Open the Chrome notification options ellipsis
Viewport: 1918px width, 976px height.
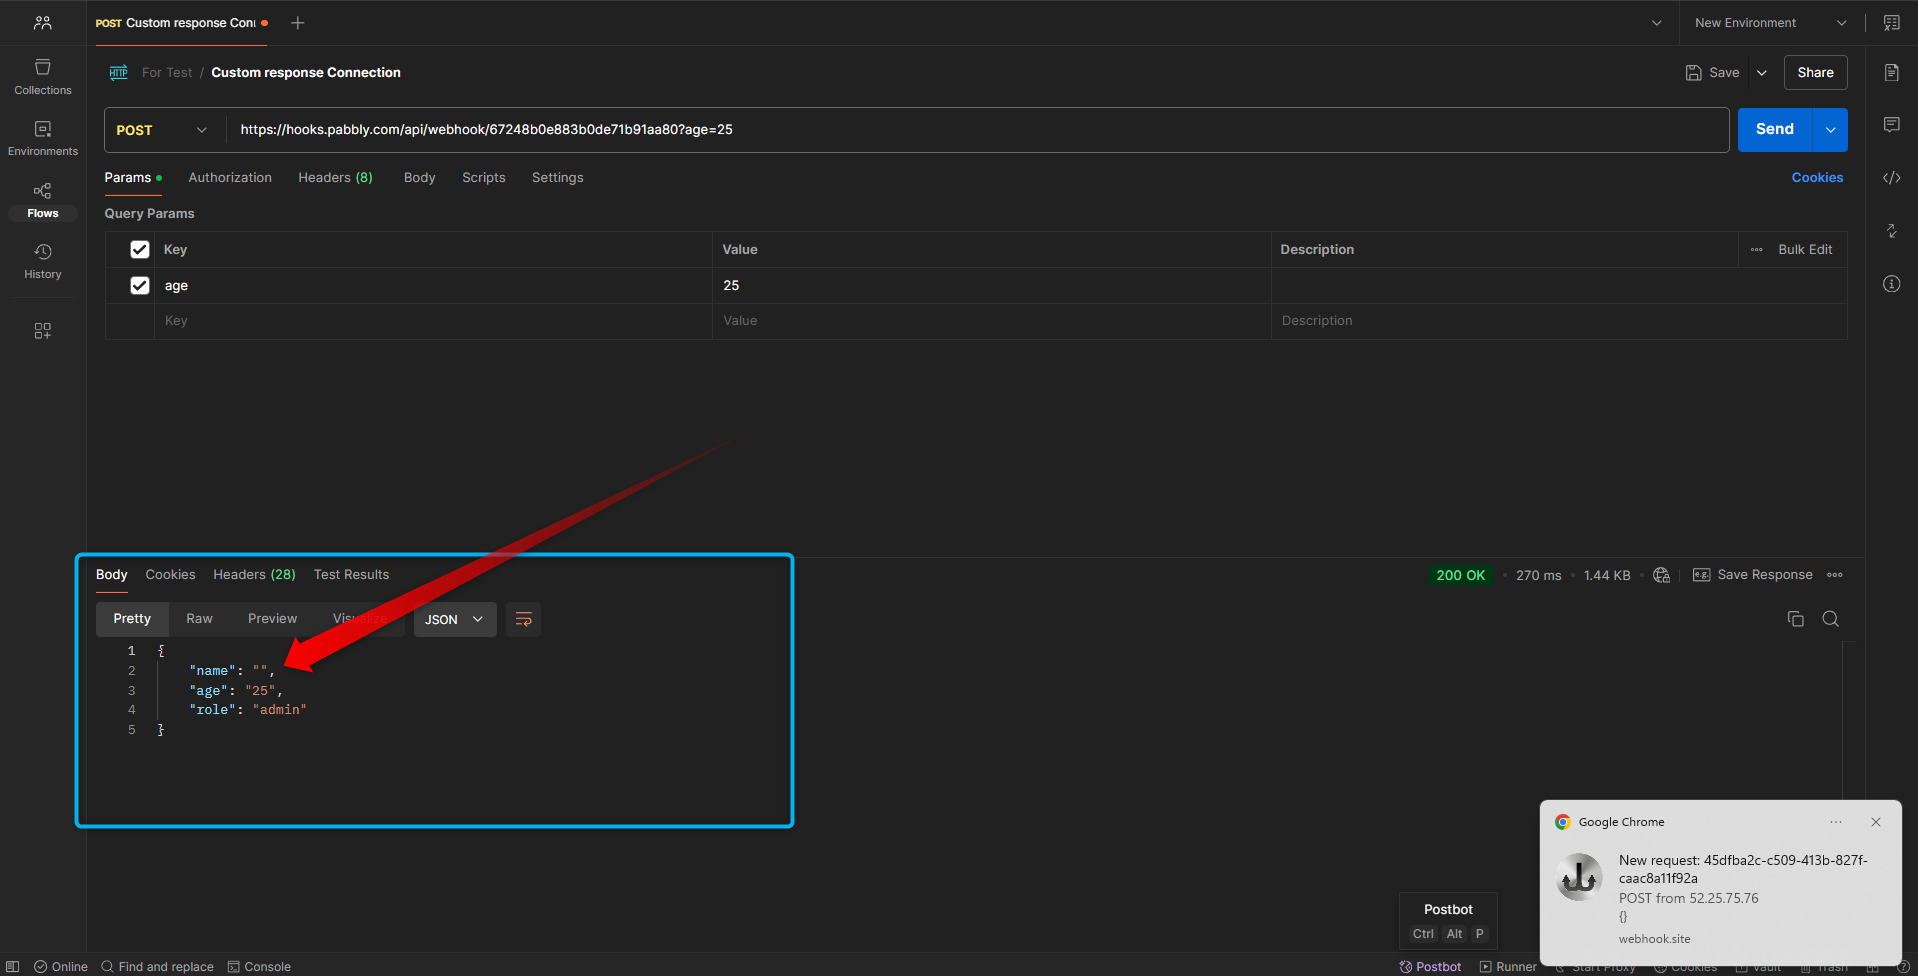click(x=1836, y=822)
